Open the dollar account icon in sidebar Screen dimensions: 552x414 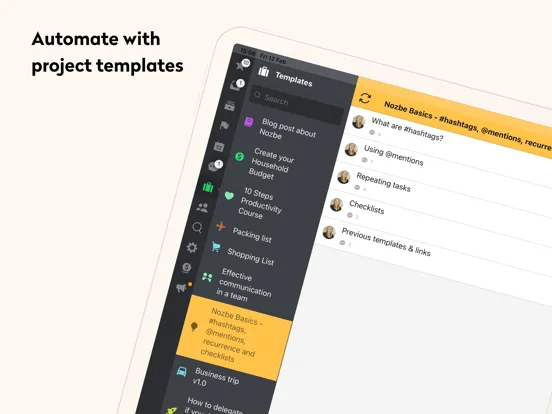187,268
